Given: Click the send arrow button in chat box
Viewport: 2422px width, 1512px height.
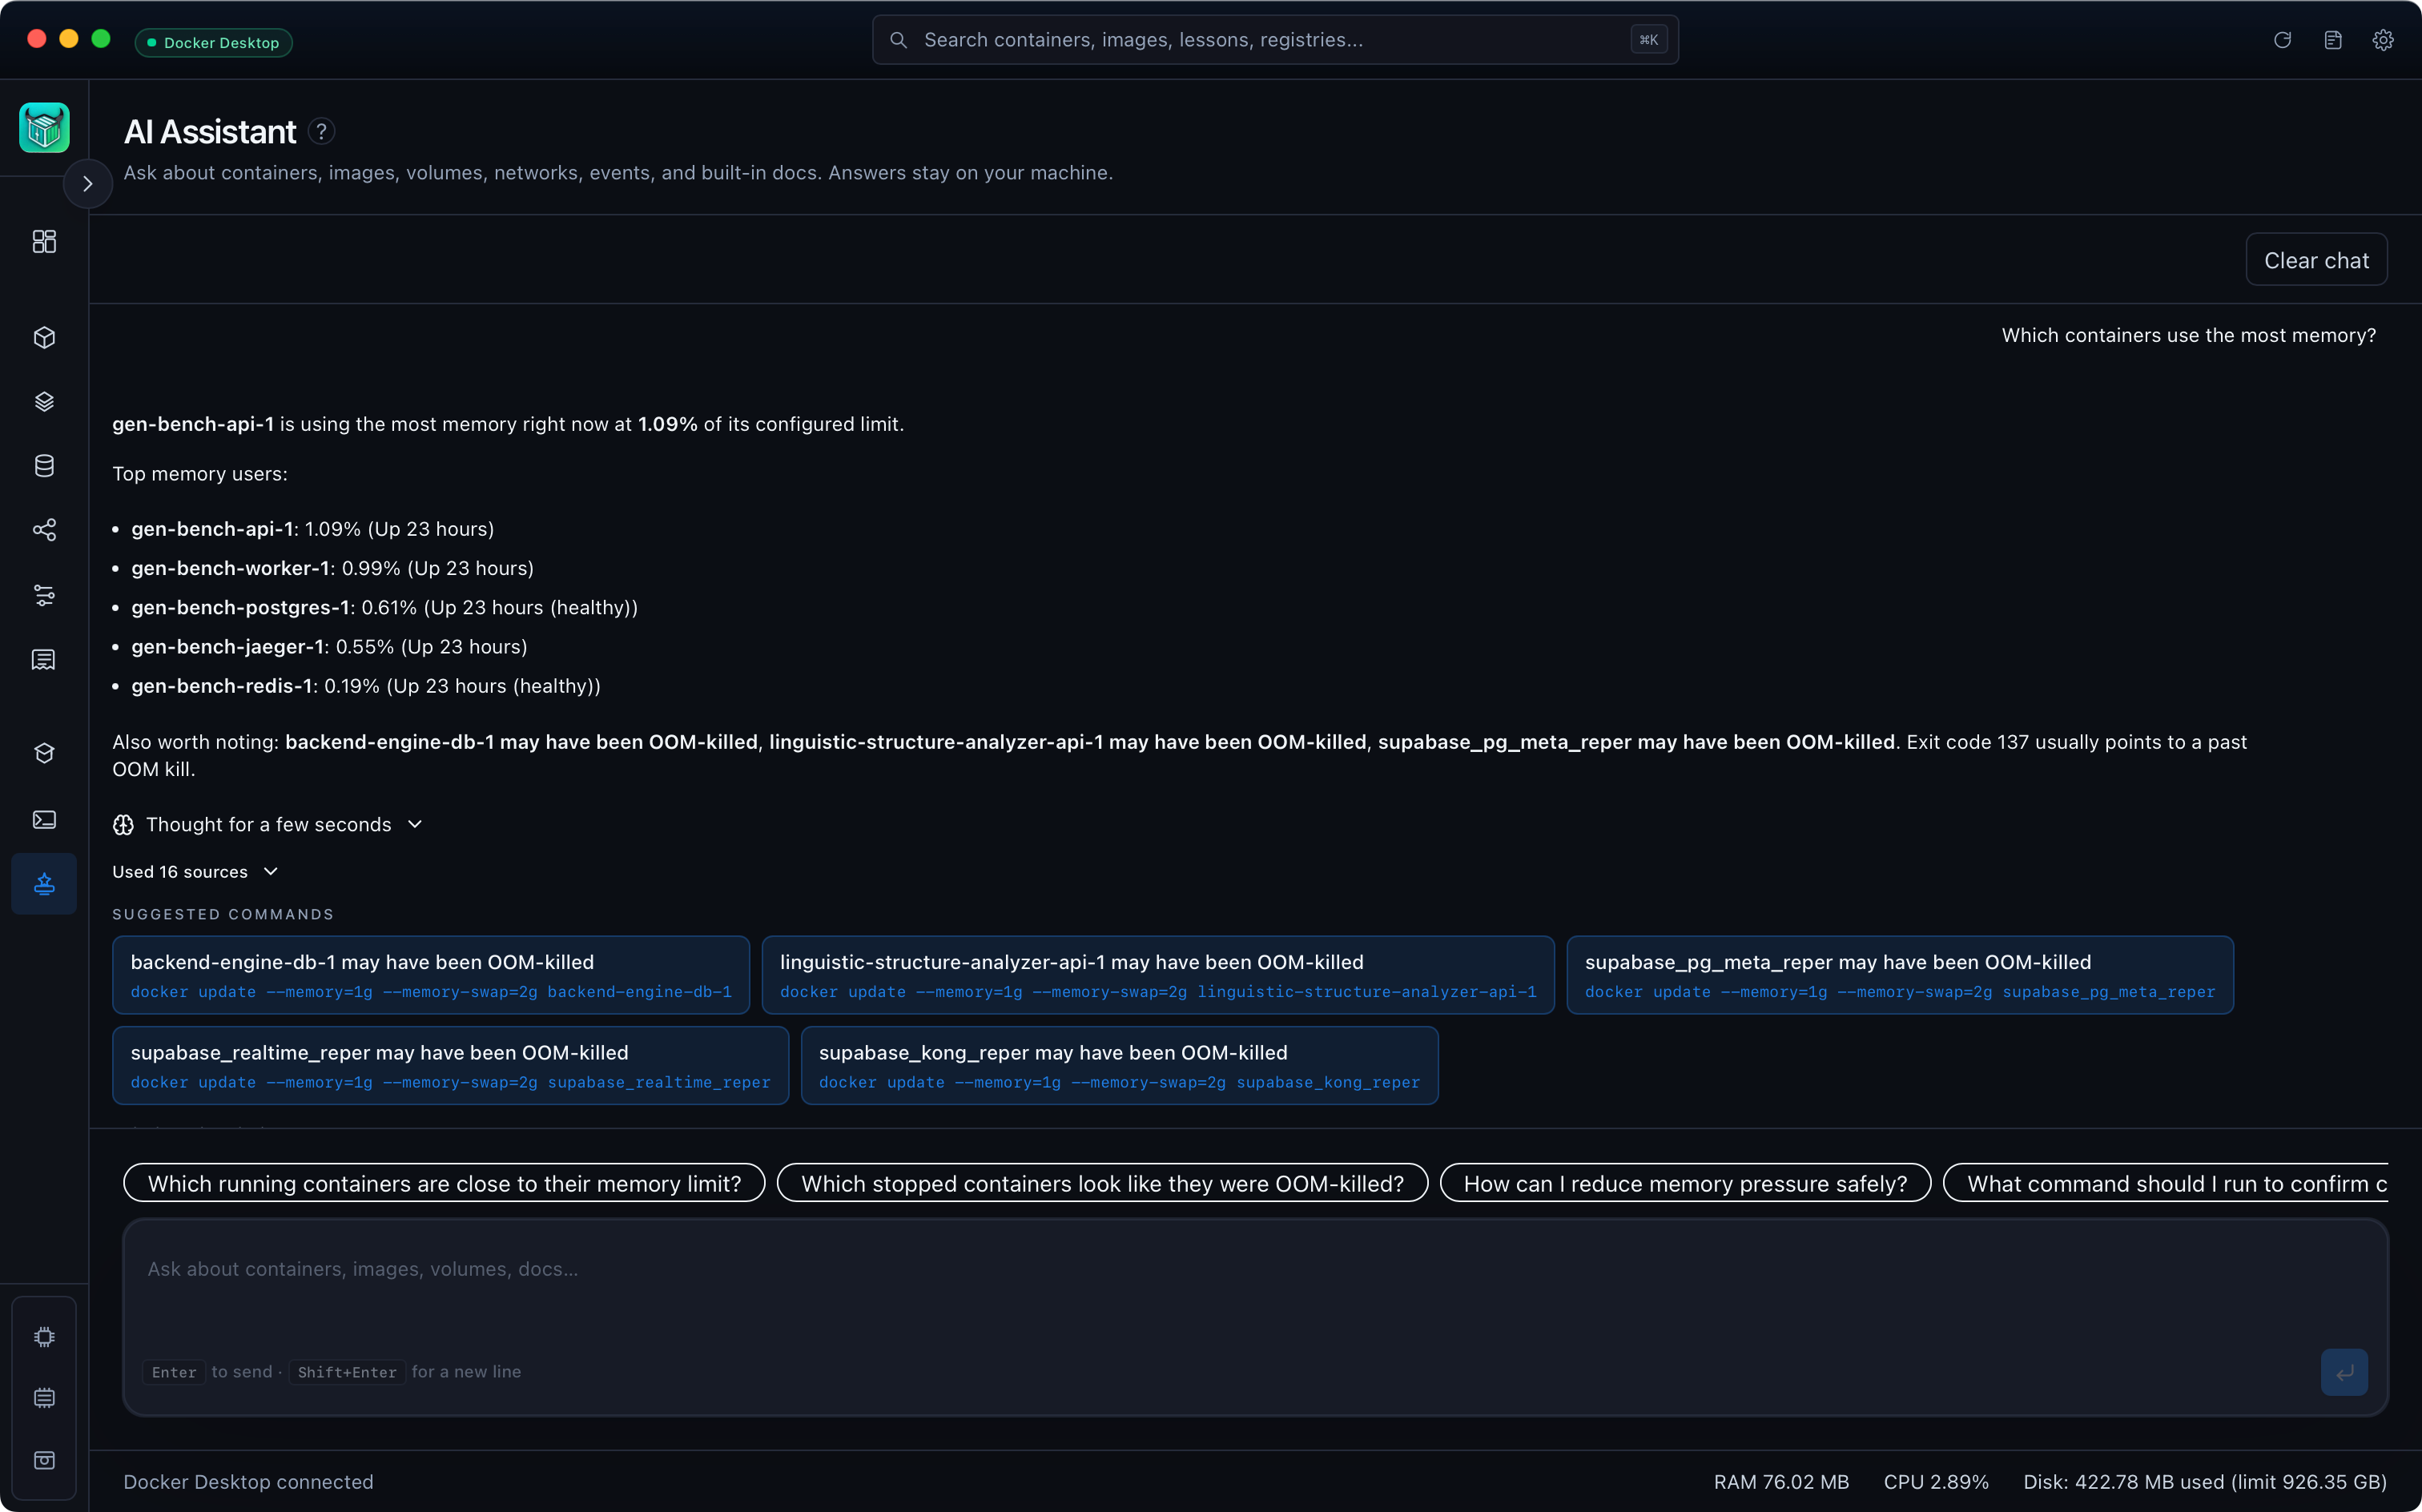Looking at the screenshot, I should pos(2344,1372).
